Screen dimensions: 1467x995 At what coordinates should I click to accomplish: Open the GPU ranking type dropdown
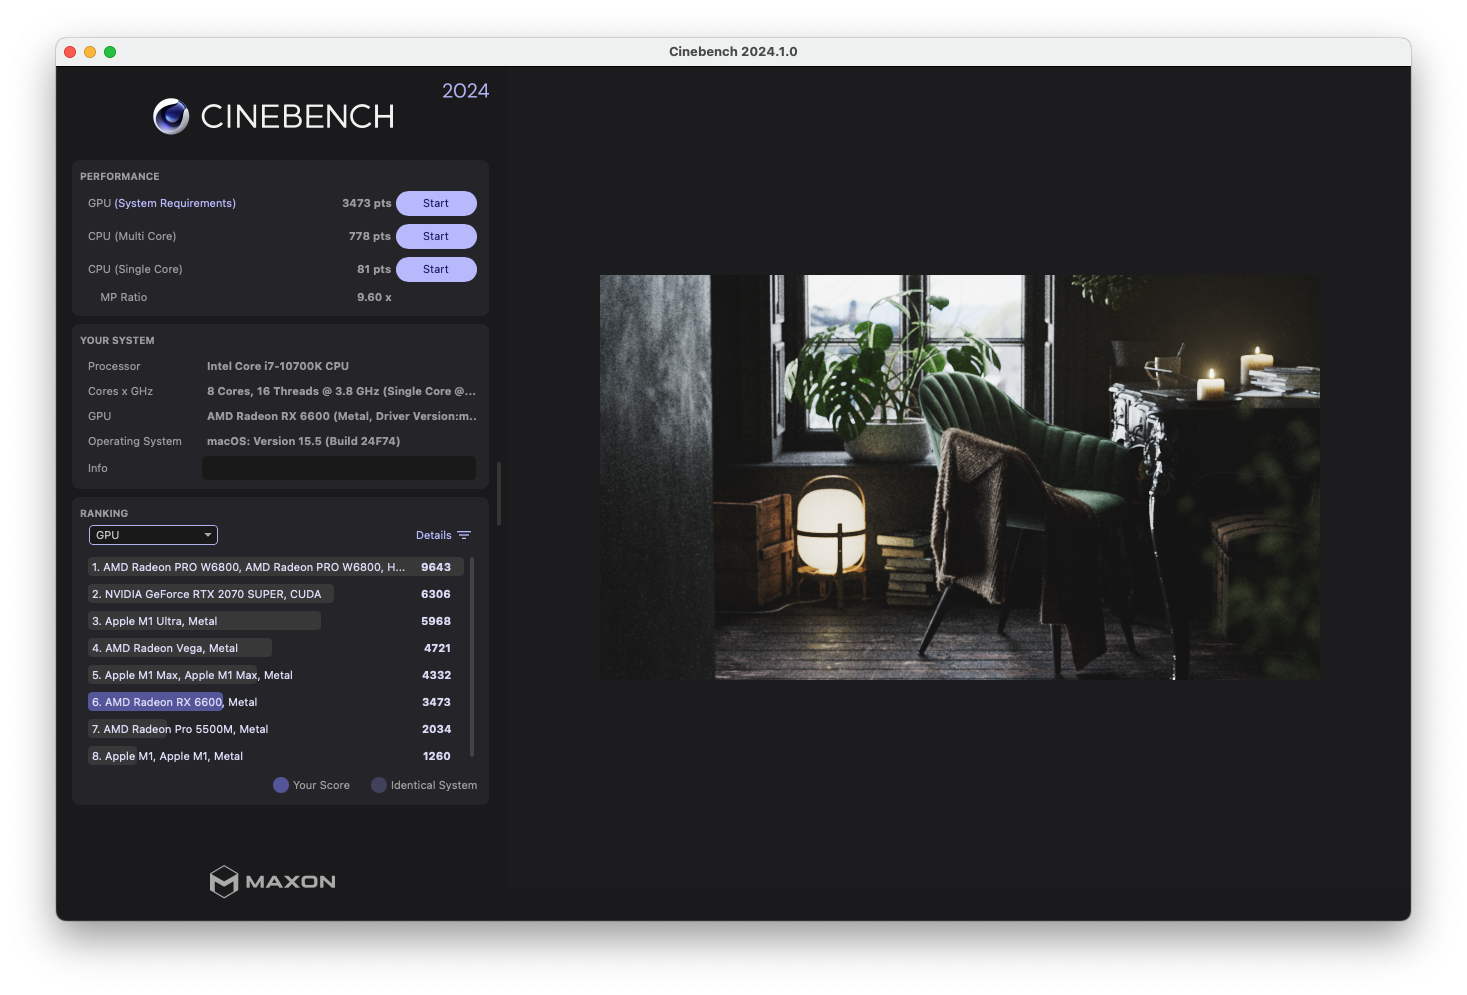pyautogui.click(x=153, y=535)
